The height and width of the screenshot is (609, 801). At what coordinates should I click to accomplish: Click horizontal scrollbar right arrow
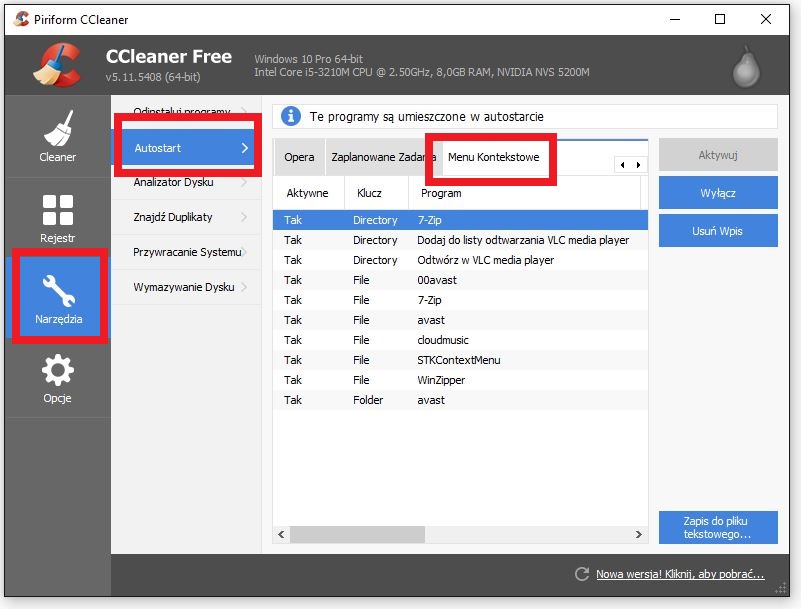tap(639, 534)
